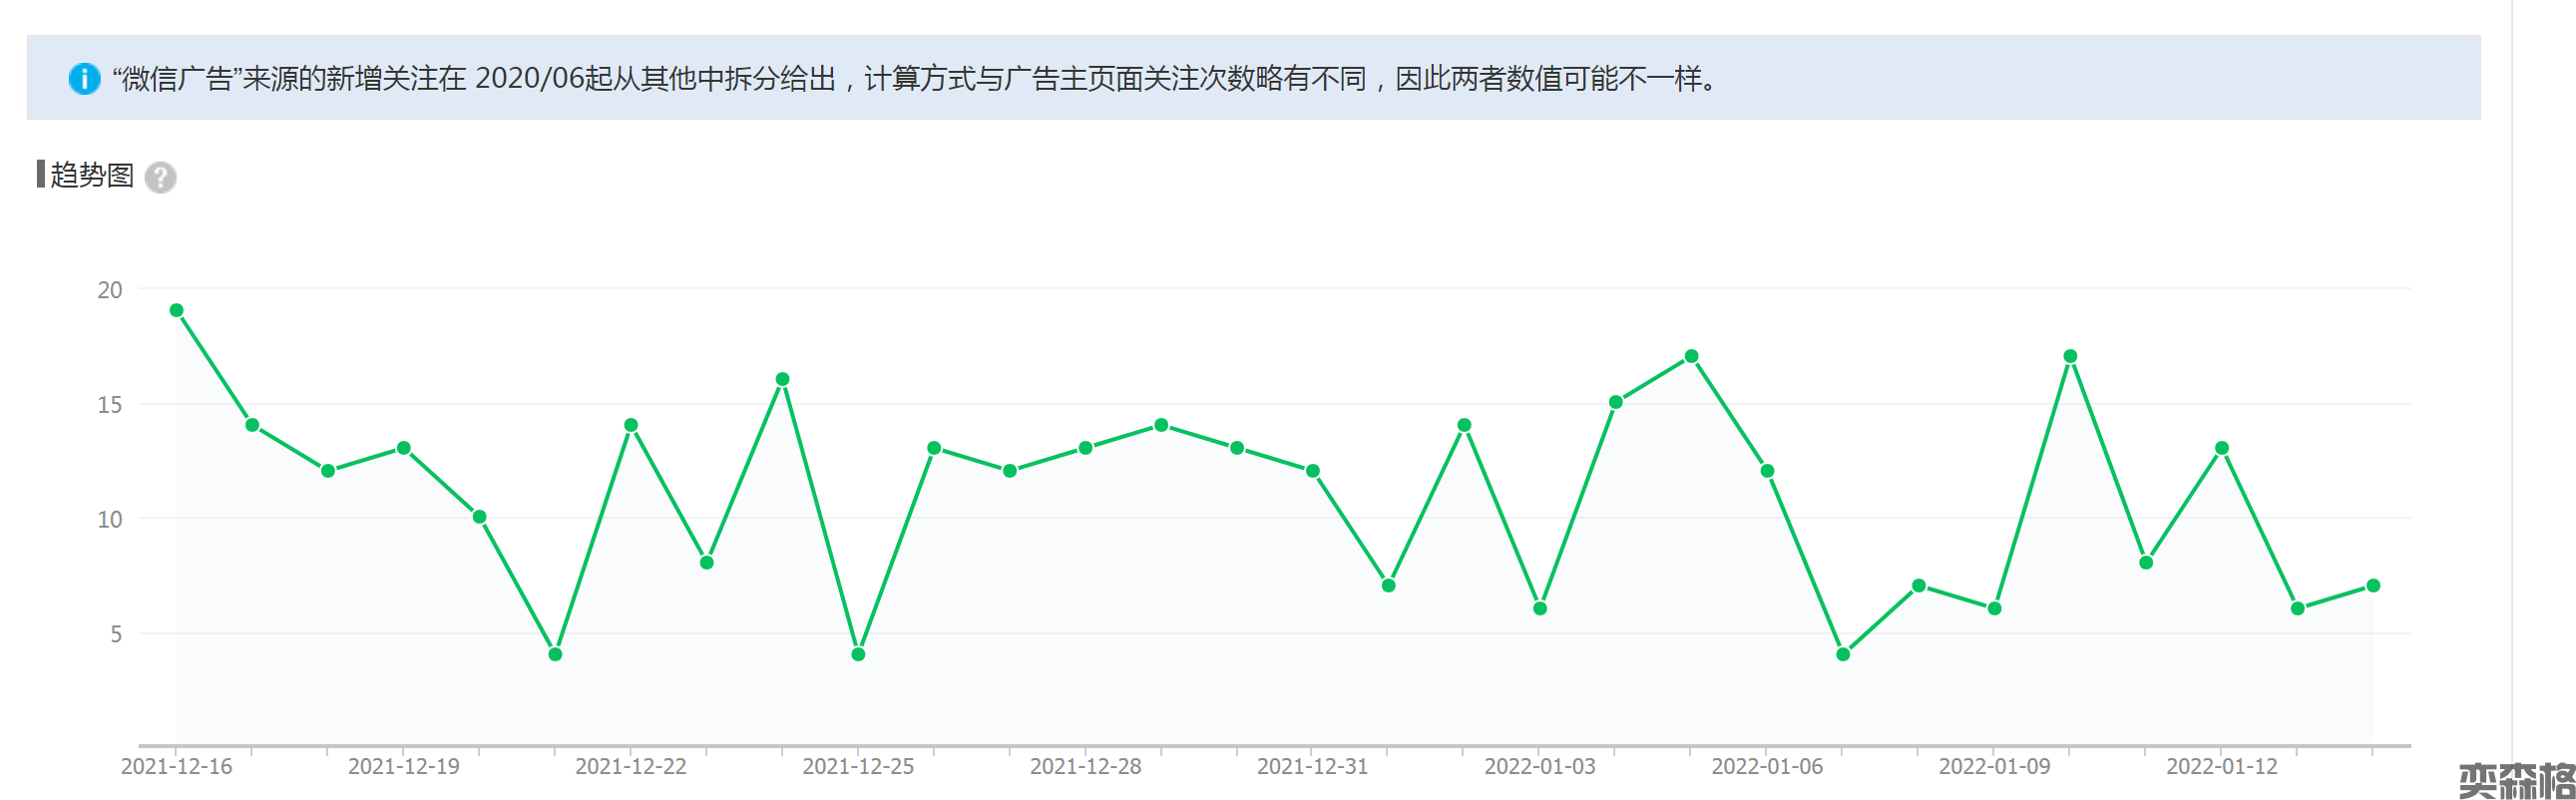This screenshot has width=2576, height=800.
Task: Click the 20 value on the y-axis
Action: click(109, 290)
